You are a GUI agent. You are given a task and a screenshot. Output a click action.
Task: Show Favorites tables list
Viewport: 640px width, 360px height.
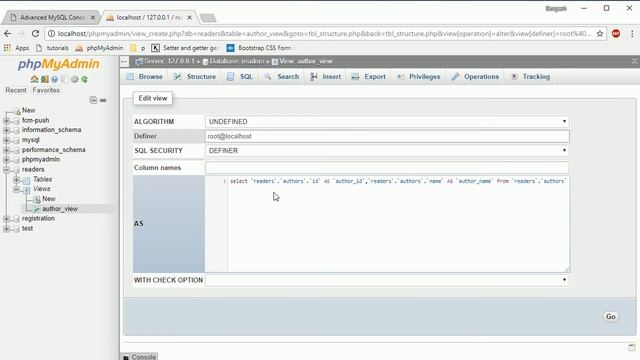[46, 90]
